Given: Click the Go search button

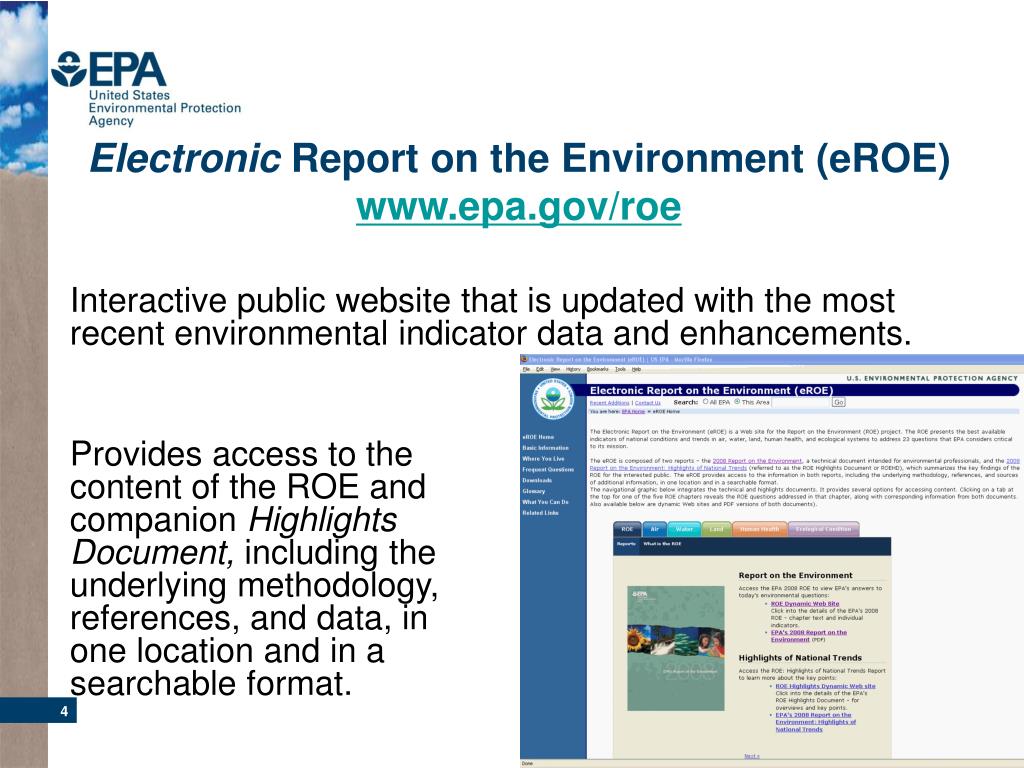Looking at the screenshot, I should click(839, 402).
